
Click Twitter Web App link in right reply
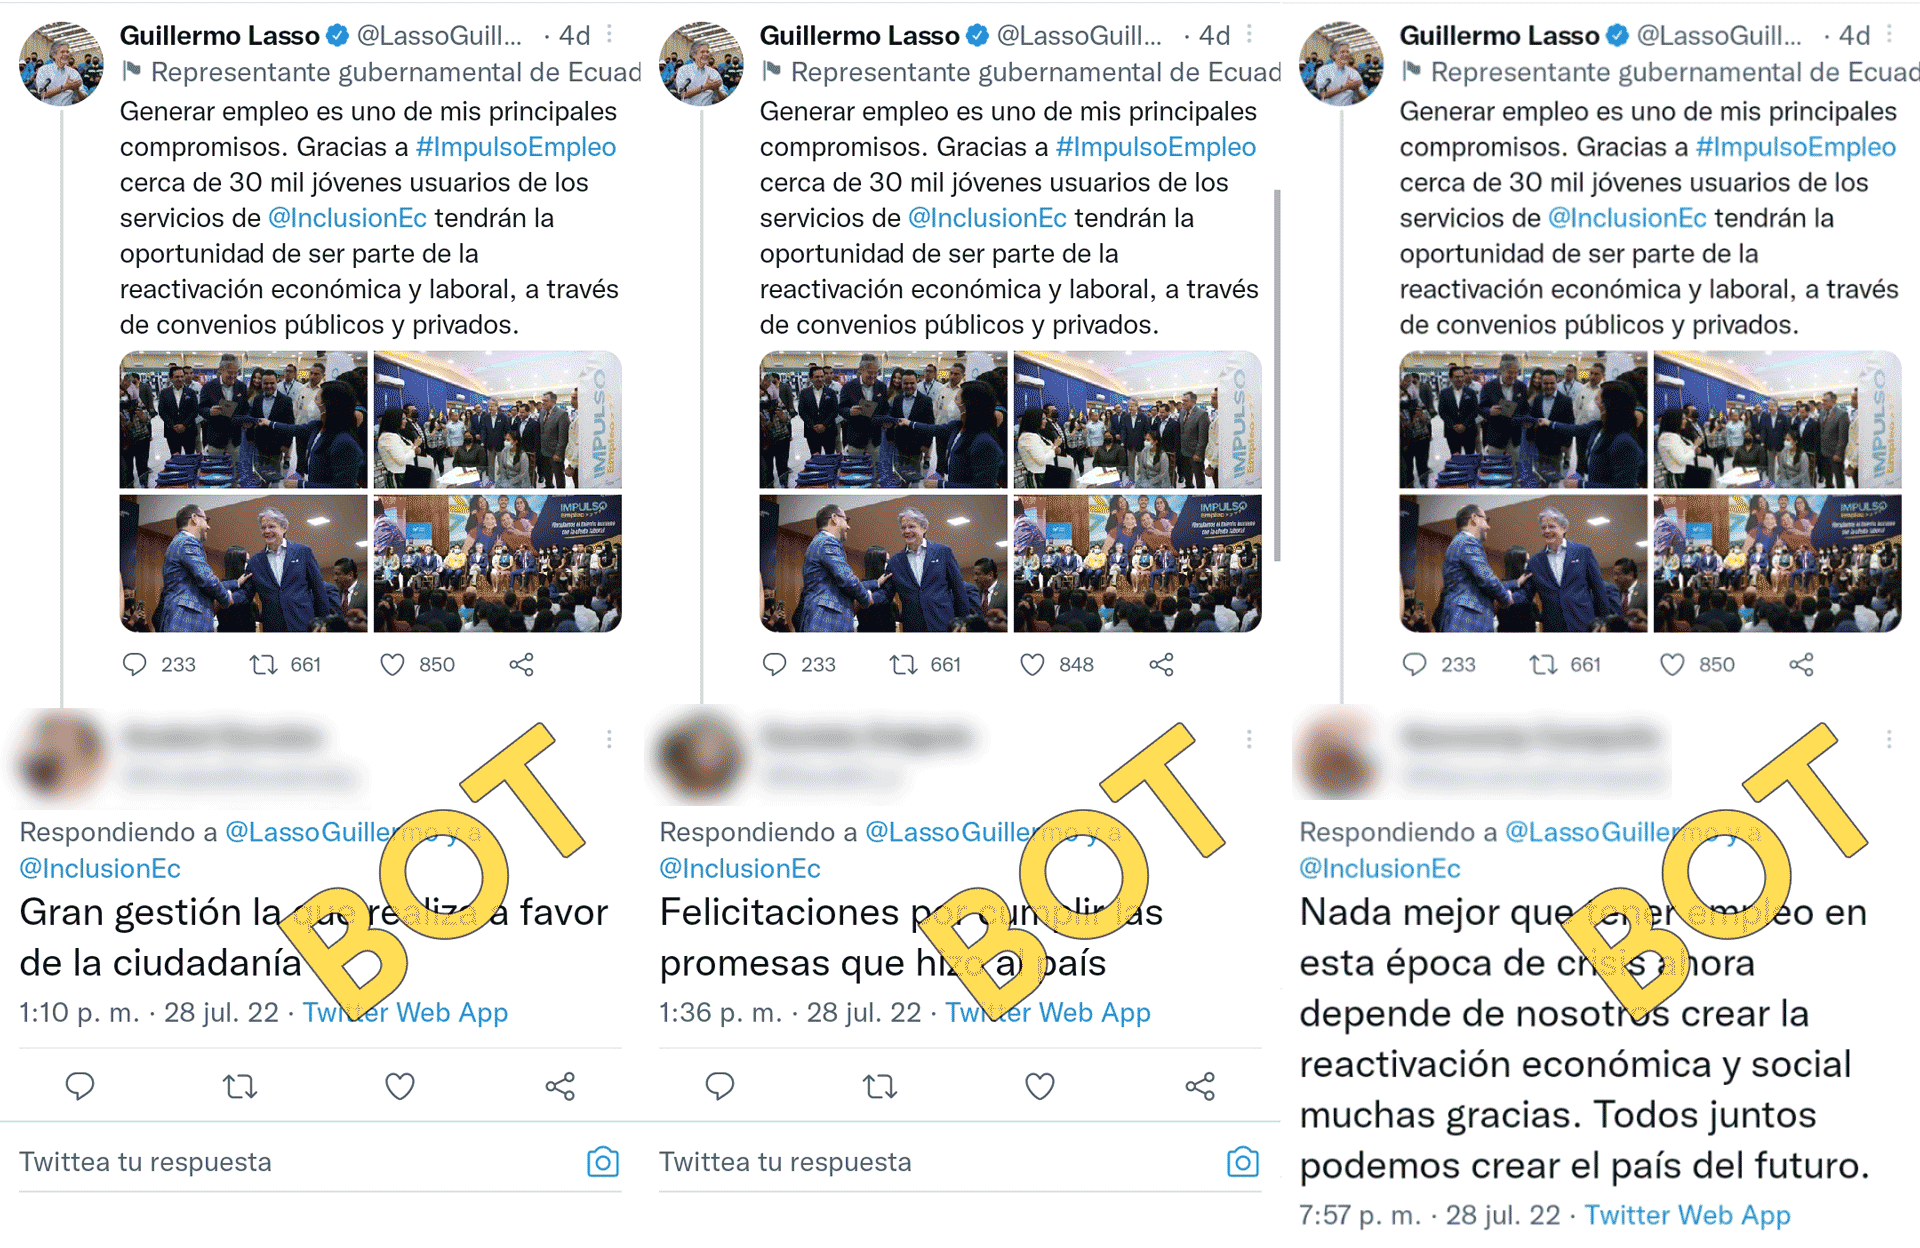(1688, 1215)
